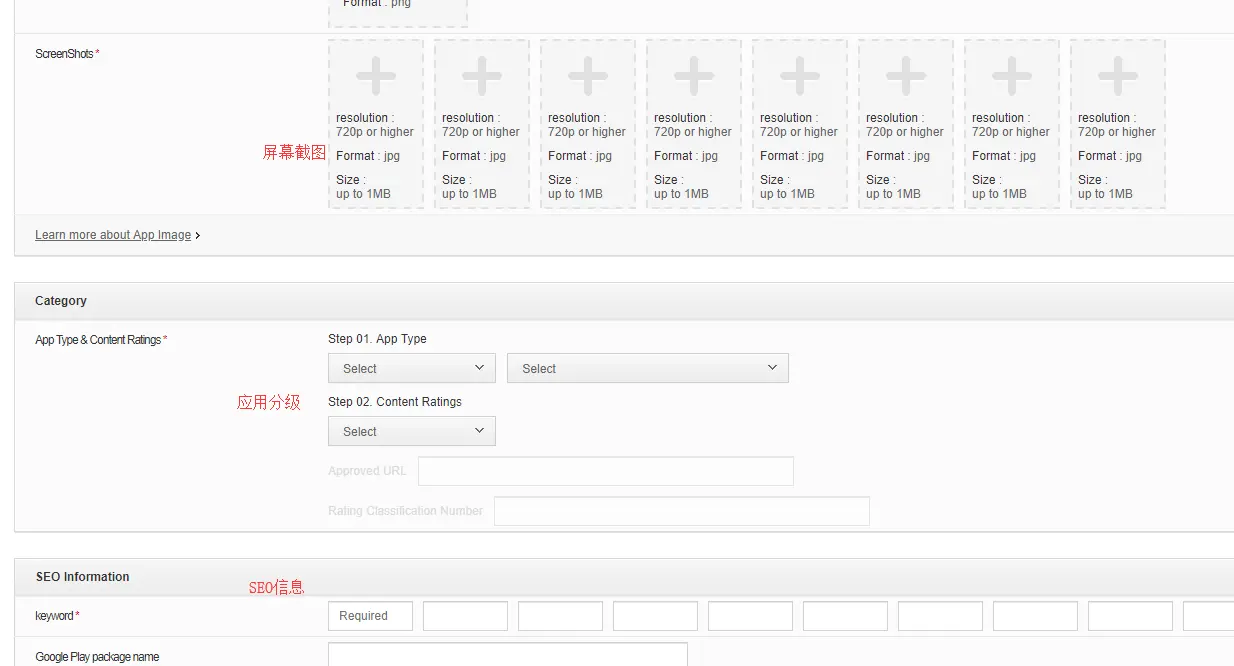The height and width of the screenshot is (666, 1234).
Task: Add image in the fifth ScreenShots upload slot
Action: coord(800,124)
